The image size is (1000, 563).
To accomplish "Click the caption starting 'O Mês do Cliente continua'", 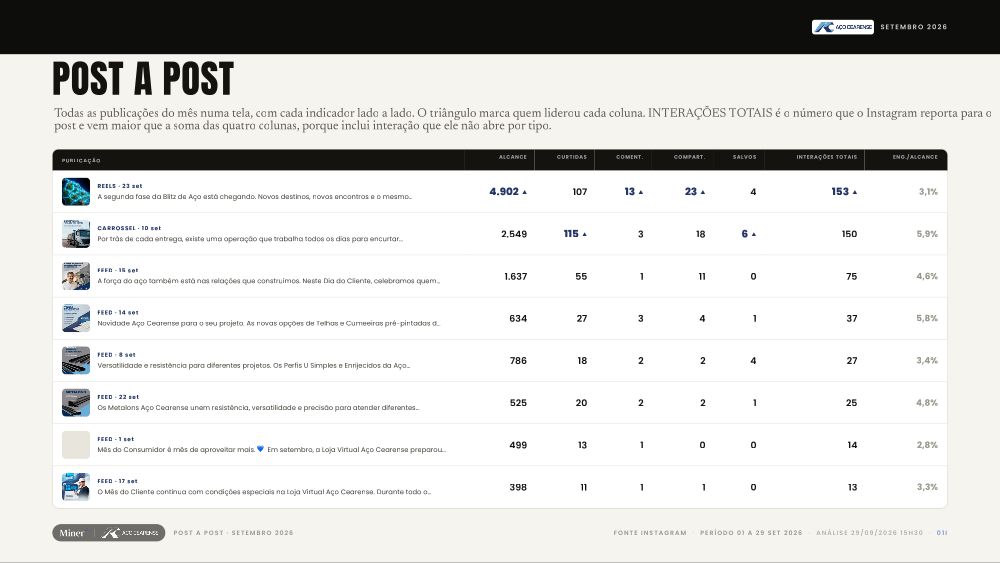I will click(264, 492).
